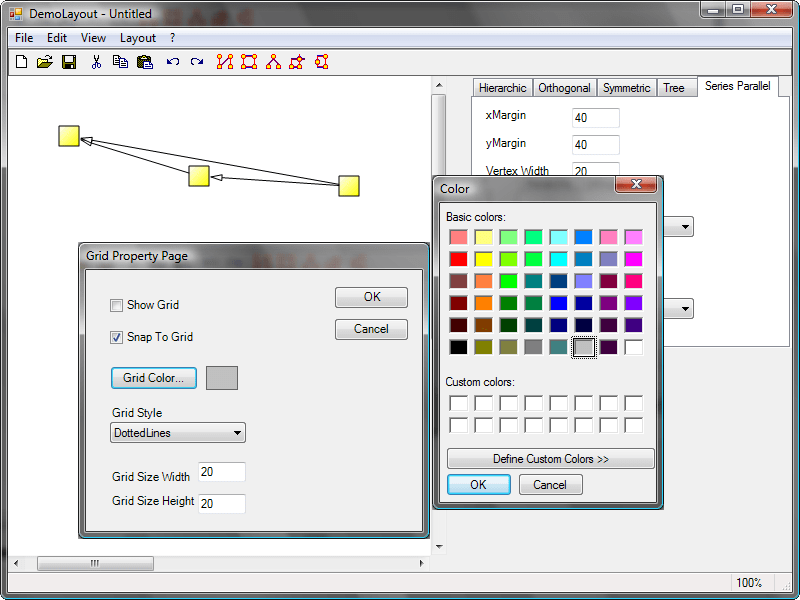
Task: Disable Snap To Grid
Action: (x=117, y=337)
